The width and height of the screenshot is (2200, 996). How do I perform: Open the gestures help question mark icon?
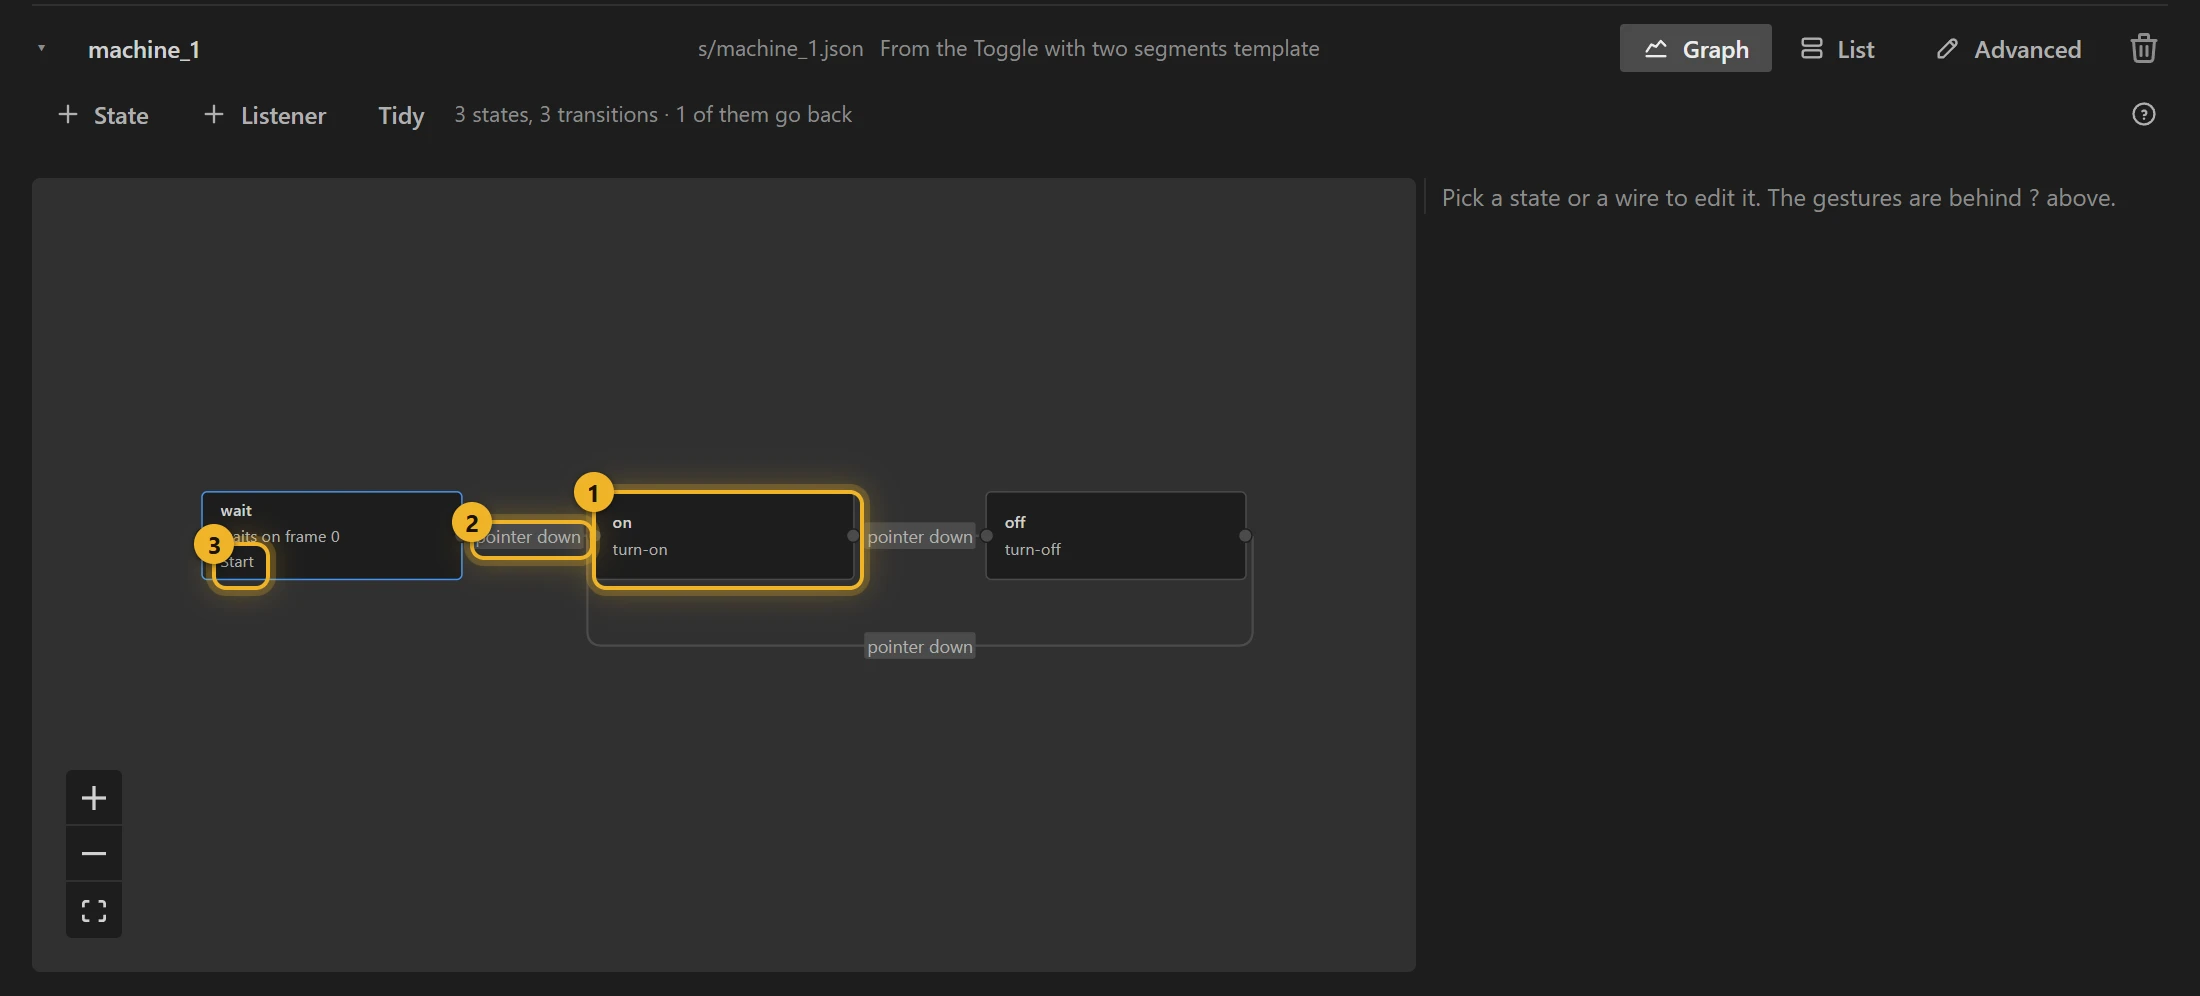coord(2143,114)
